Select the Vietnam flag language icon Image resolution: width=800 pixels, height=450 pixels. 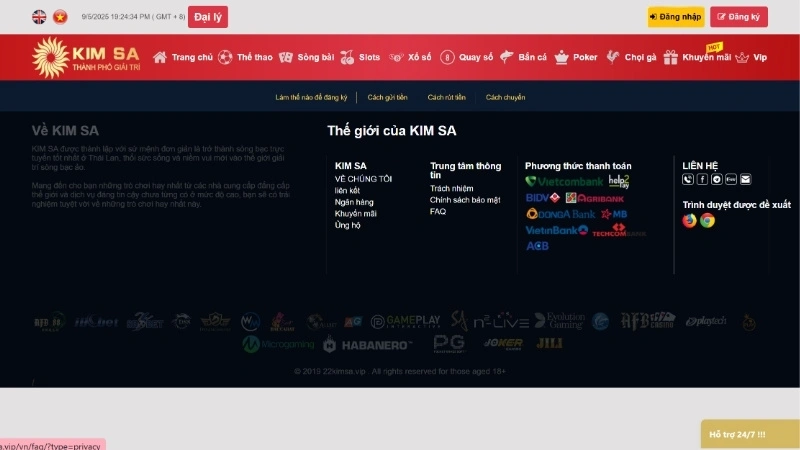coord(60,17)
